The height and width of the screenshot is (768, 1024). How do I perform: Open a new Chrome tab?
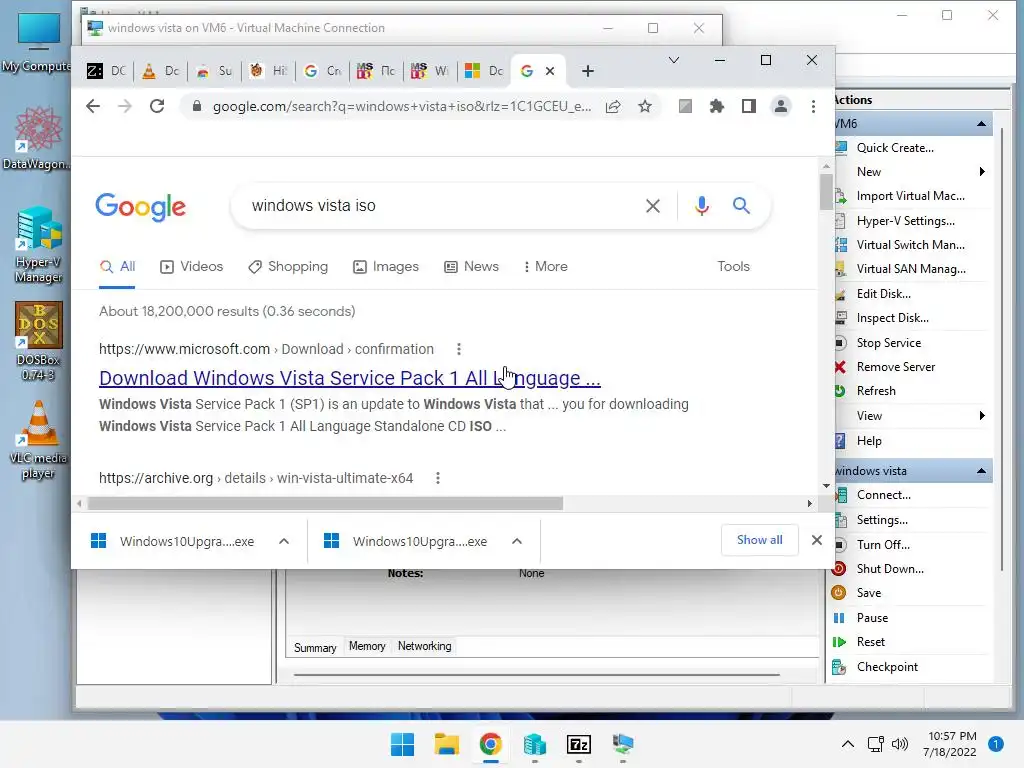pos(588,71)
